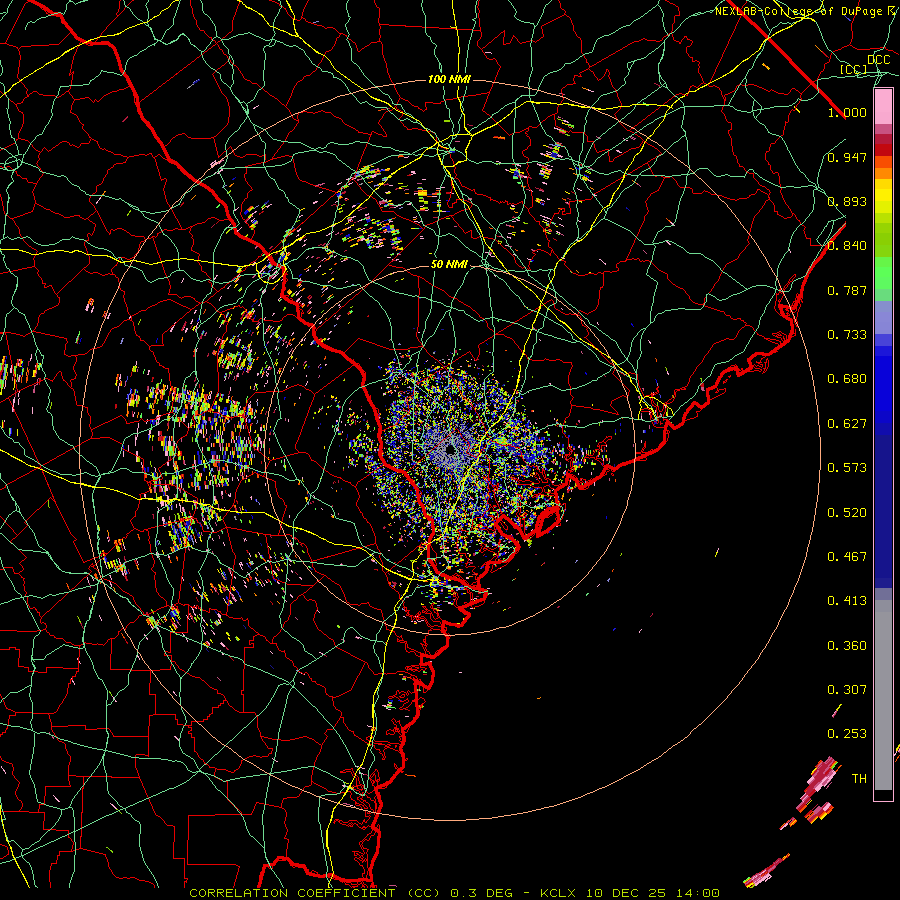Click the 0.573 legend value

847,468
